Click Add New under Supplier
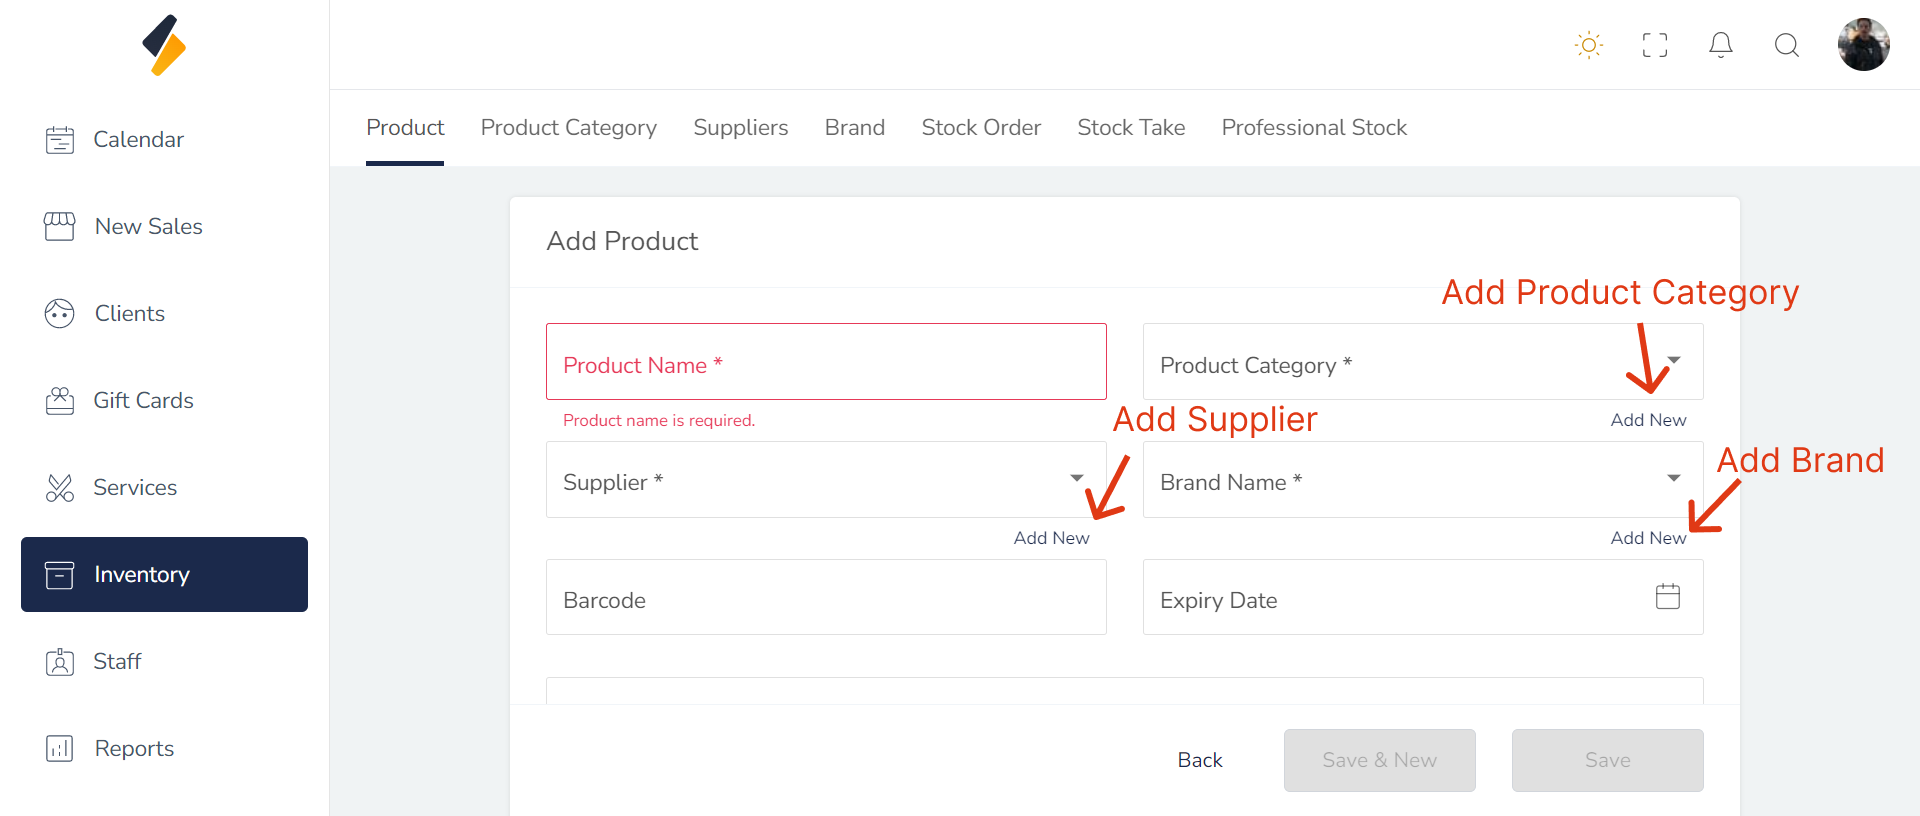 [x=1051, y=538]
